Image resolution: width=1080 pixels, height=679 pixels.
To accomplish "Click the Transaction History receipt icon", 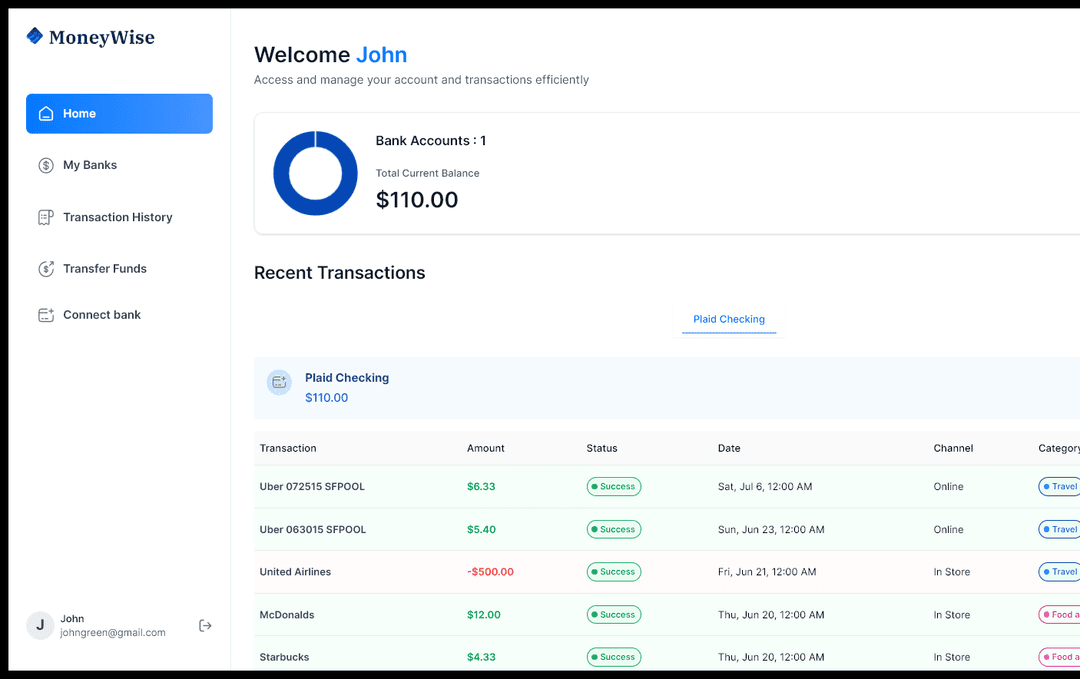I will coord(46,218).
